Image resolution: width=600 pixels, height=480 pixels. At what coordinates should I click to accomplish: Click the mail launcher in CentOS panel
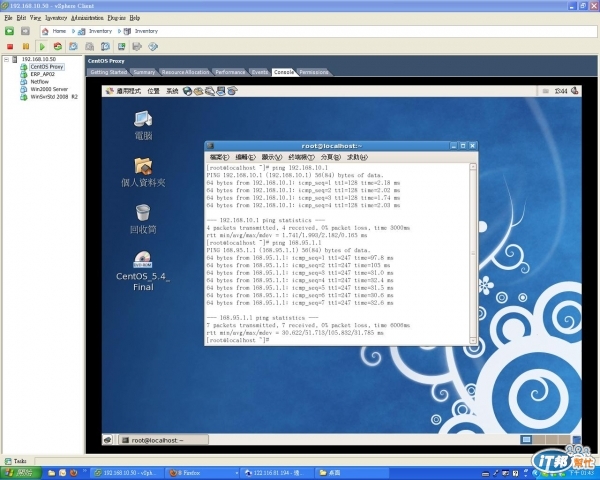198,91
